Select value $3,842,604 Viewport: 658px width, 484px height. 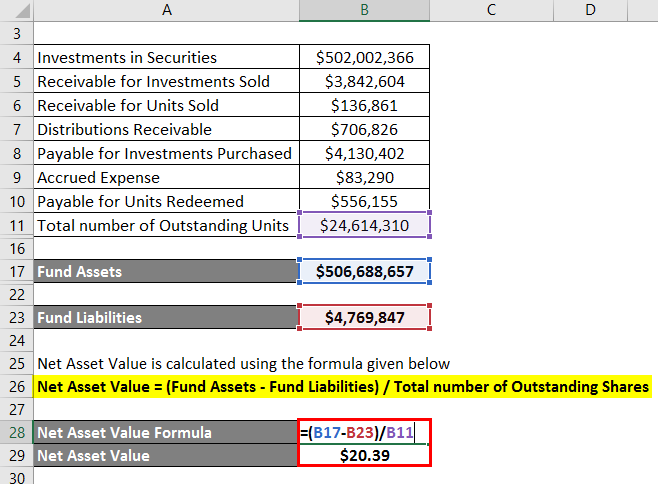[364, 81]
